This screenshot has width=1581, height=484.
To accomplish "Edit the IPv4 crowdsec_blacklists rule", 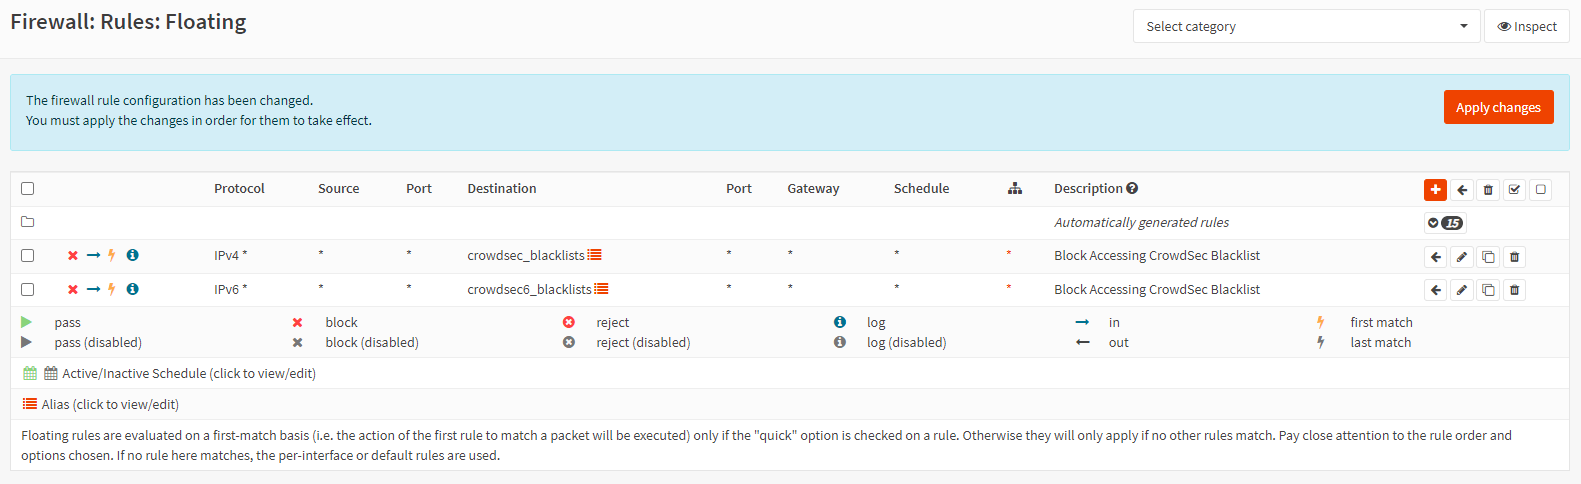I will (1462, 257).
